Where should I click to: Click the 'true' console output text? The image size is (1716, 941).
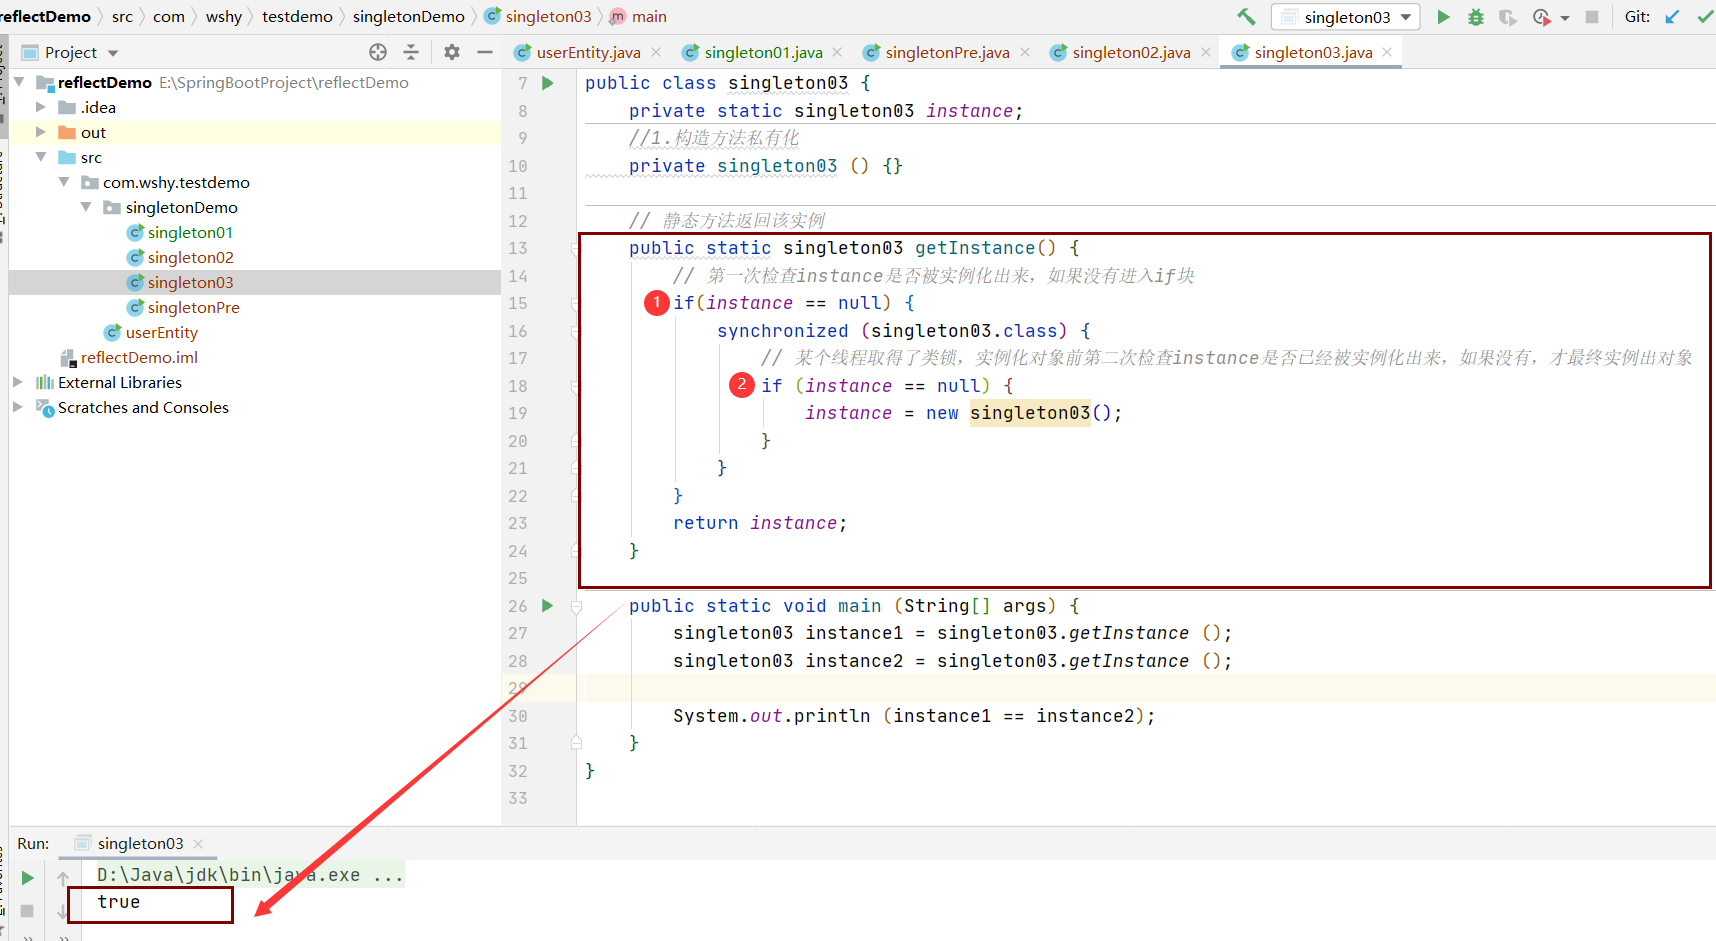(x=119, y=902)
